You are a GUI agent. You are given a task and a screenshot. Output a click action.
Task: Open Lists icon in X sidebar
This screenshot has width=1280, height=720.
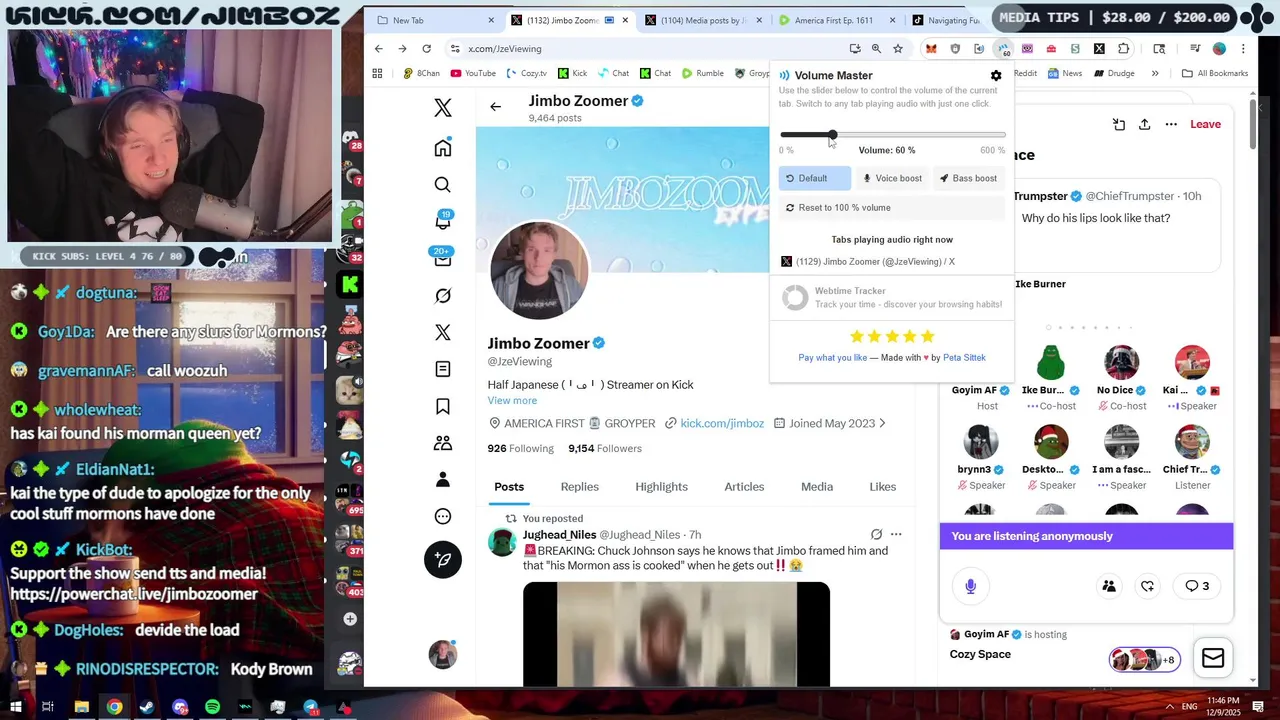click(x=443, y=369)
